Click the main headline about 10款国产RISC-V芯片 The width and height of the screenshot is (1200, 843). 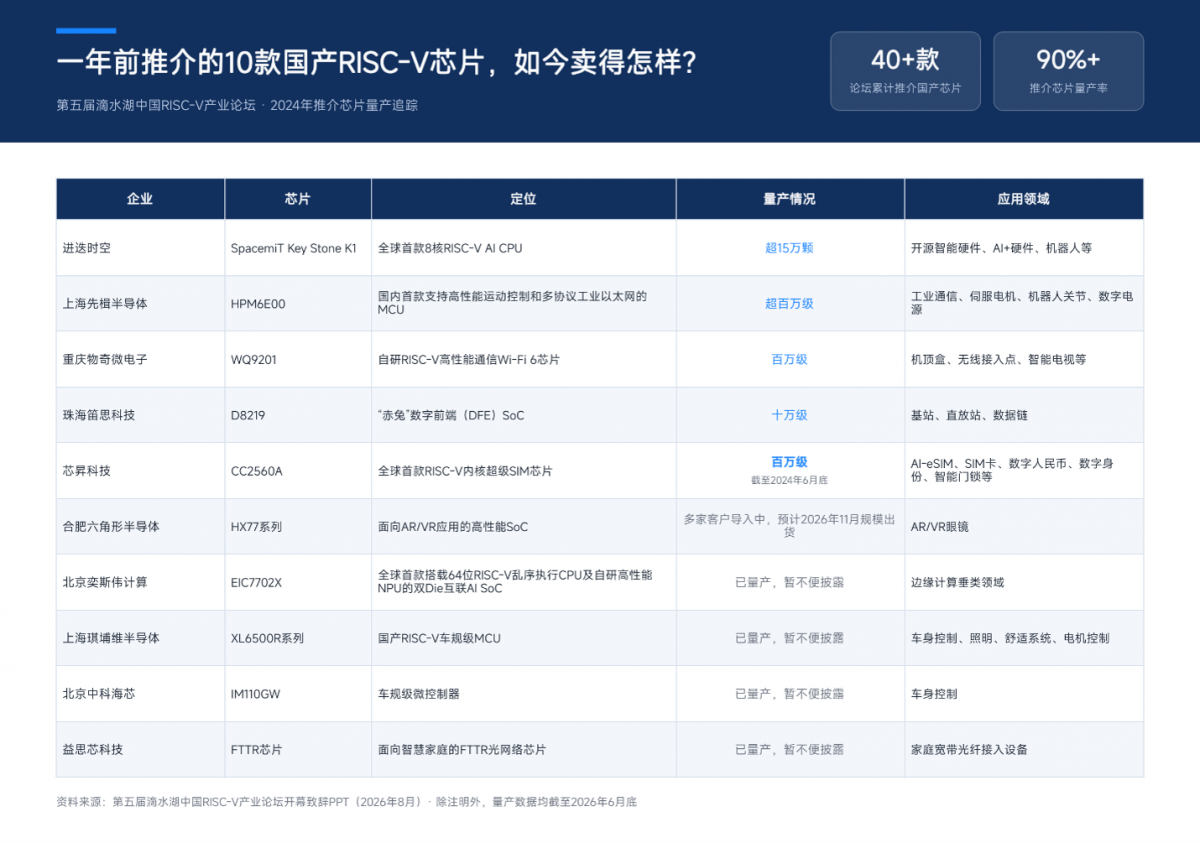tap(377, 63)
